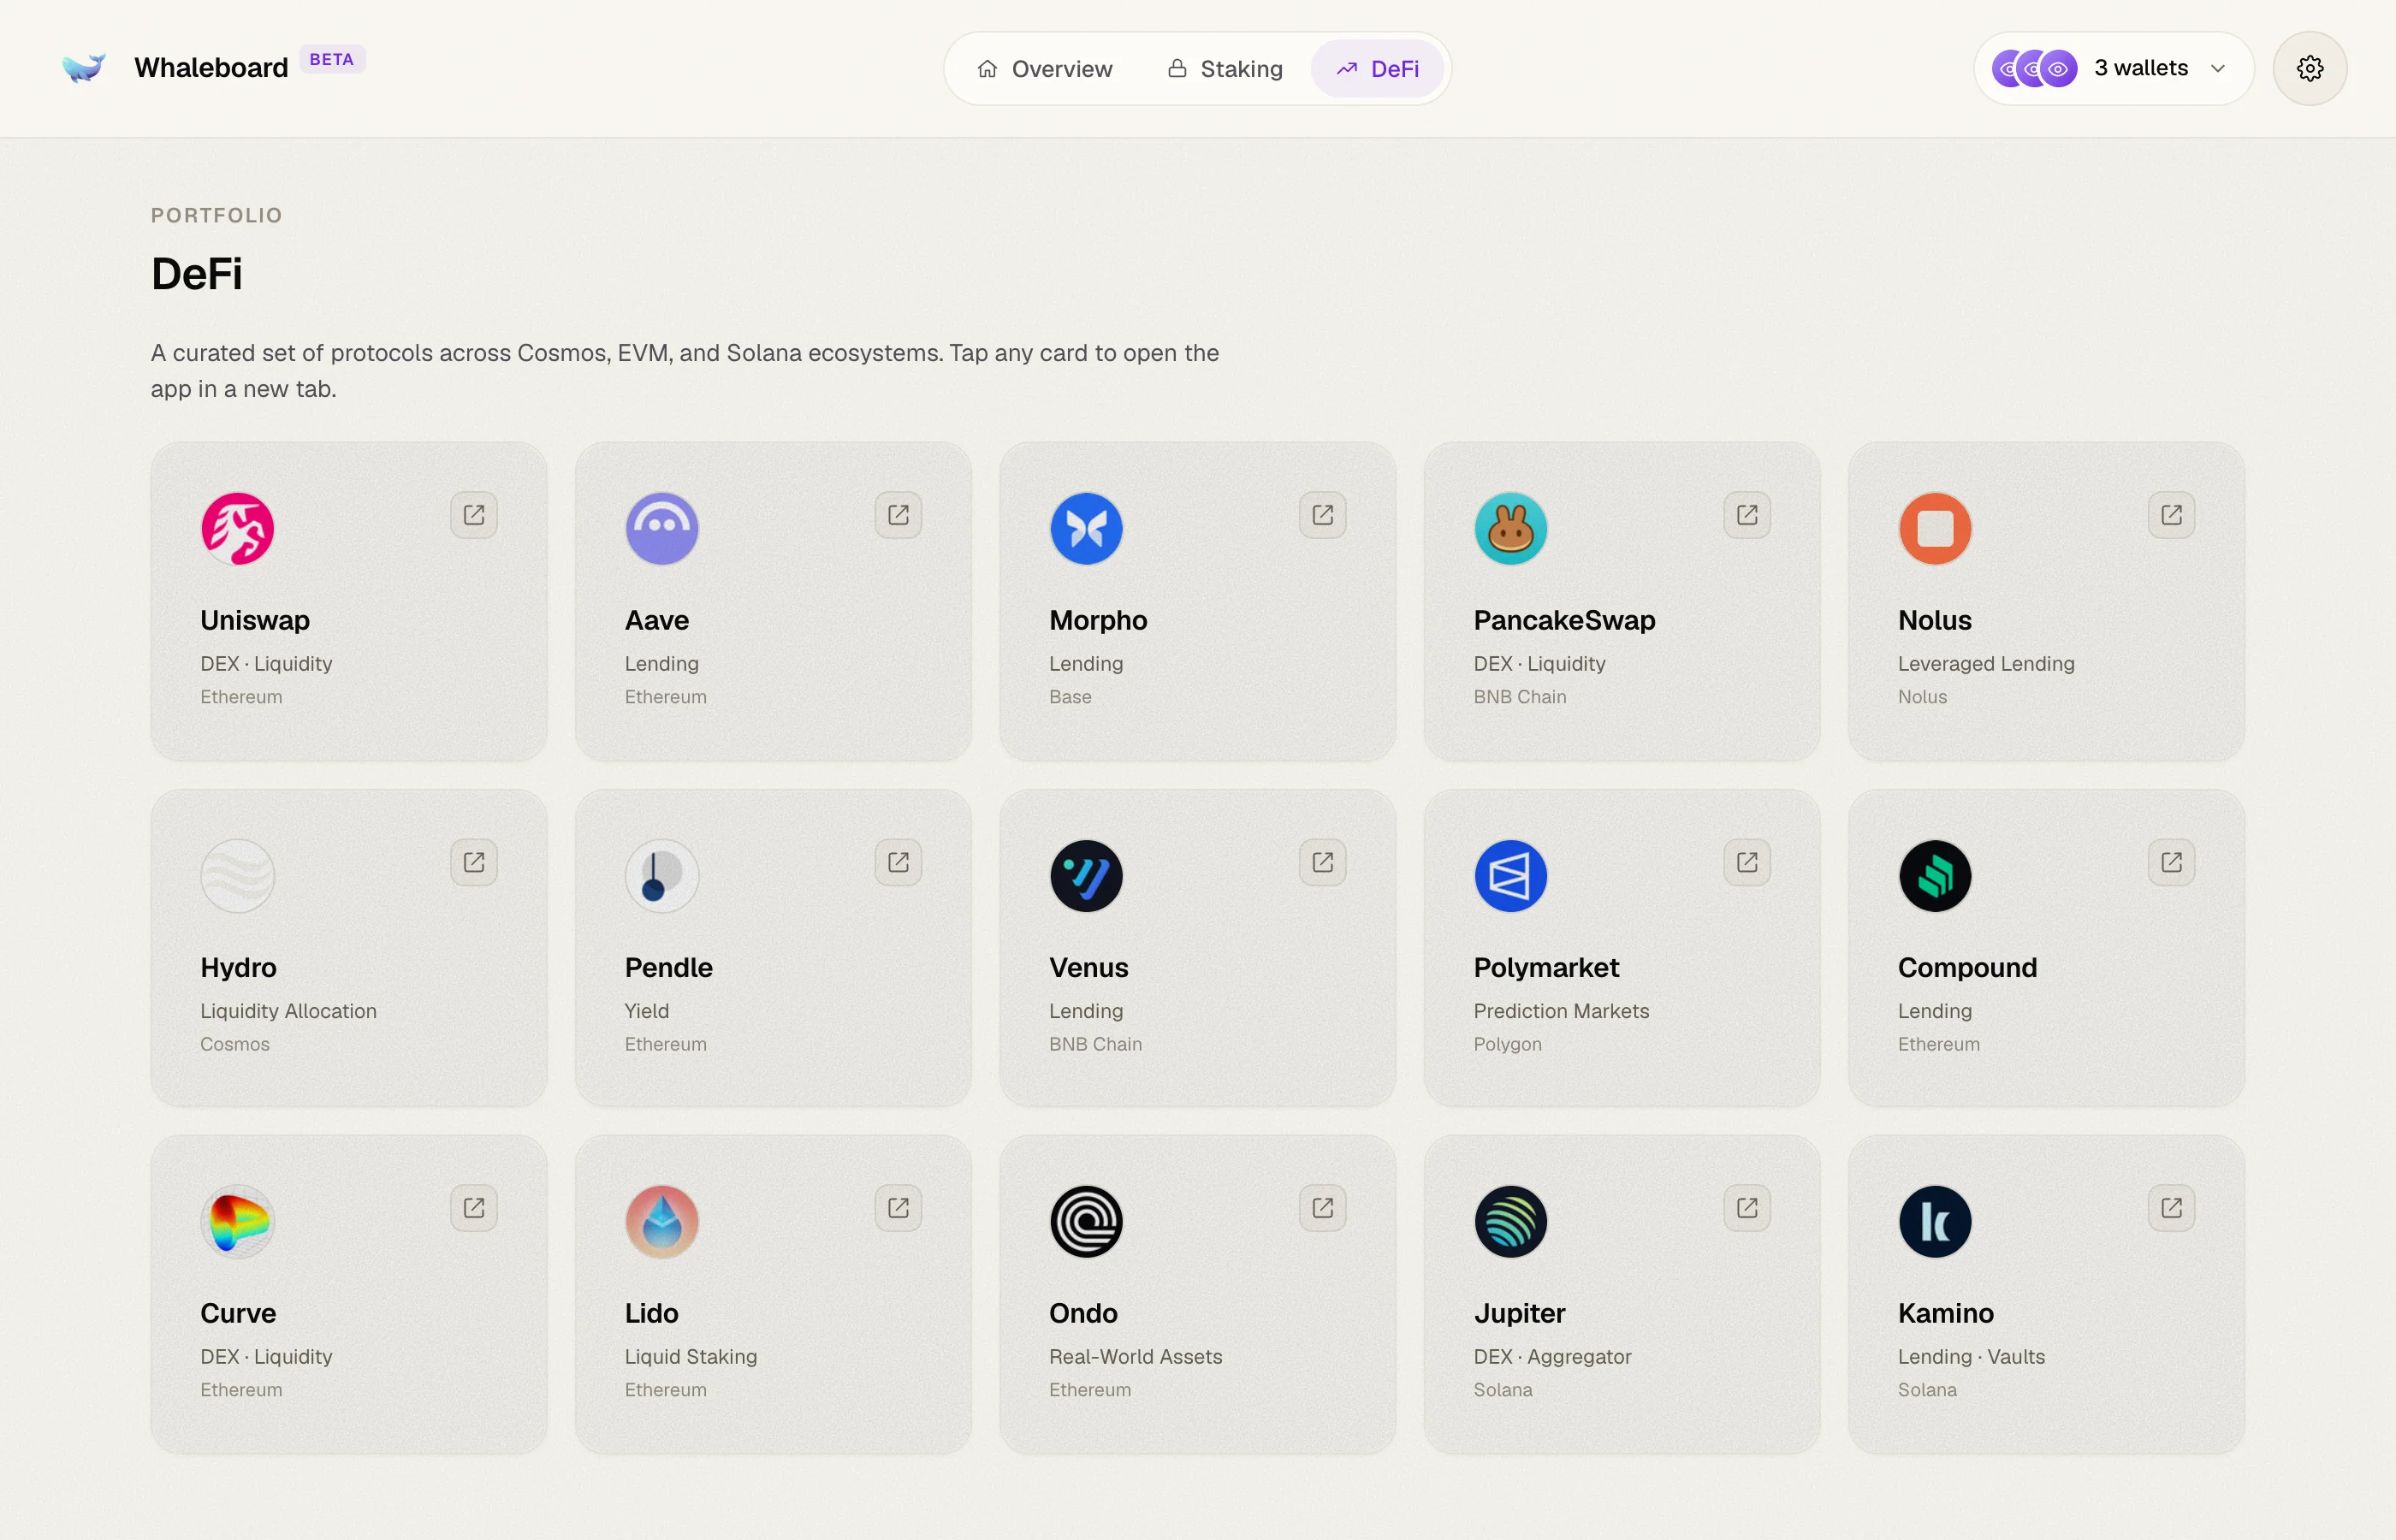Click the PancakeSwap bunny logo
Viewport: 2396px width, 1540px height.
pos(1511,529)
